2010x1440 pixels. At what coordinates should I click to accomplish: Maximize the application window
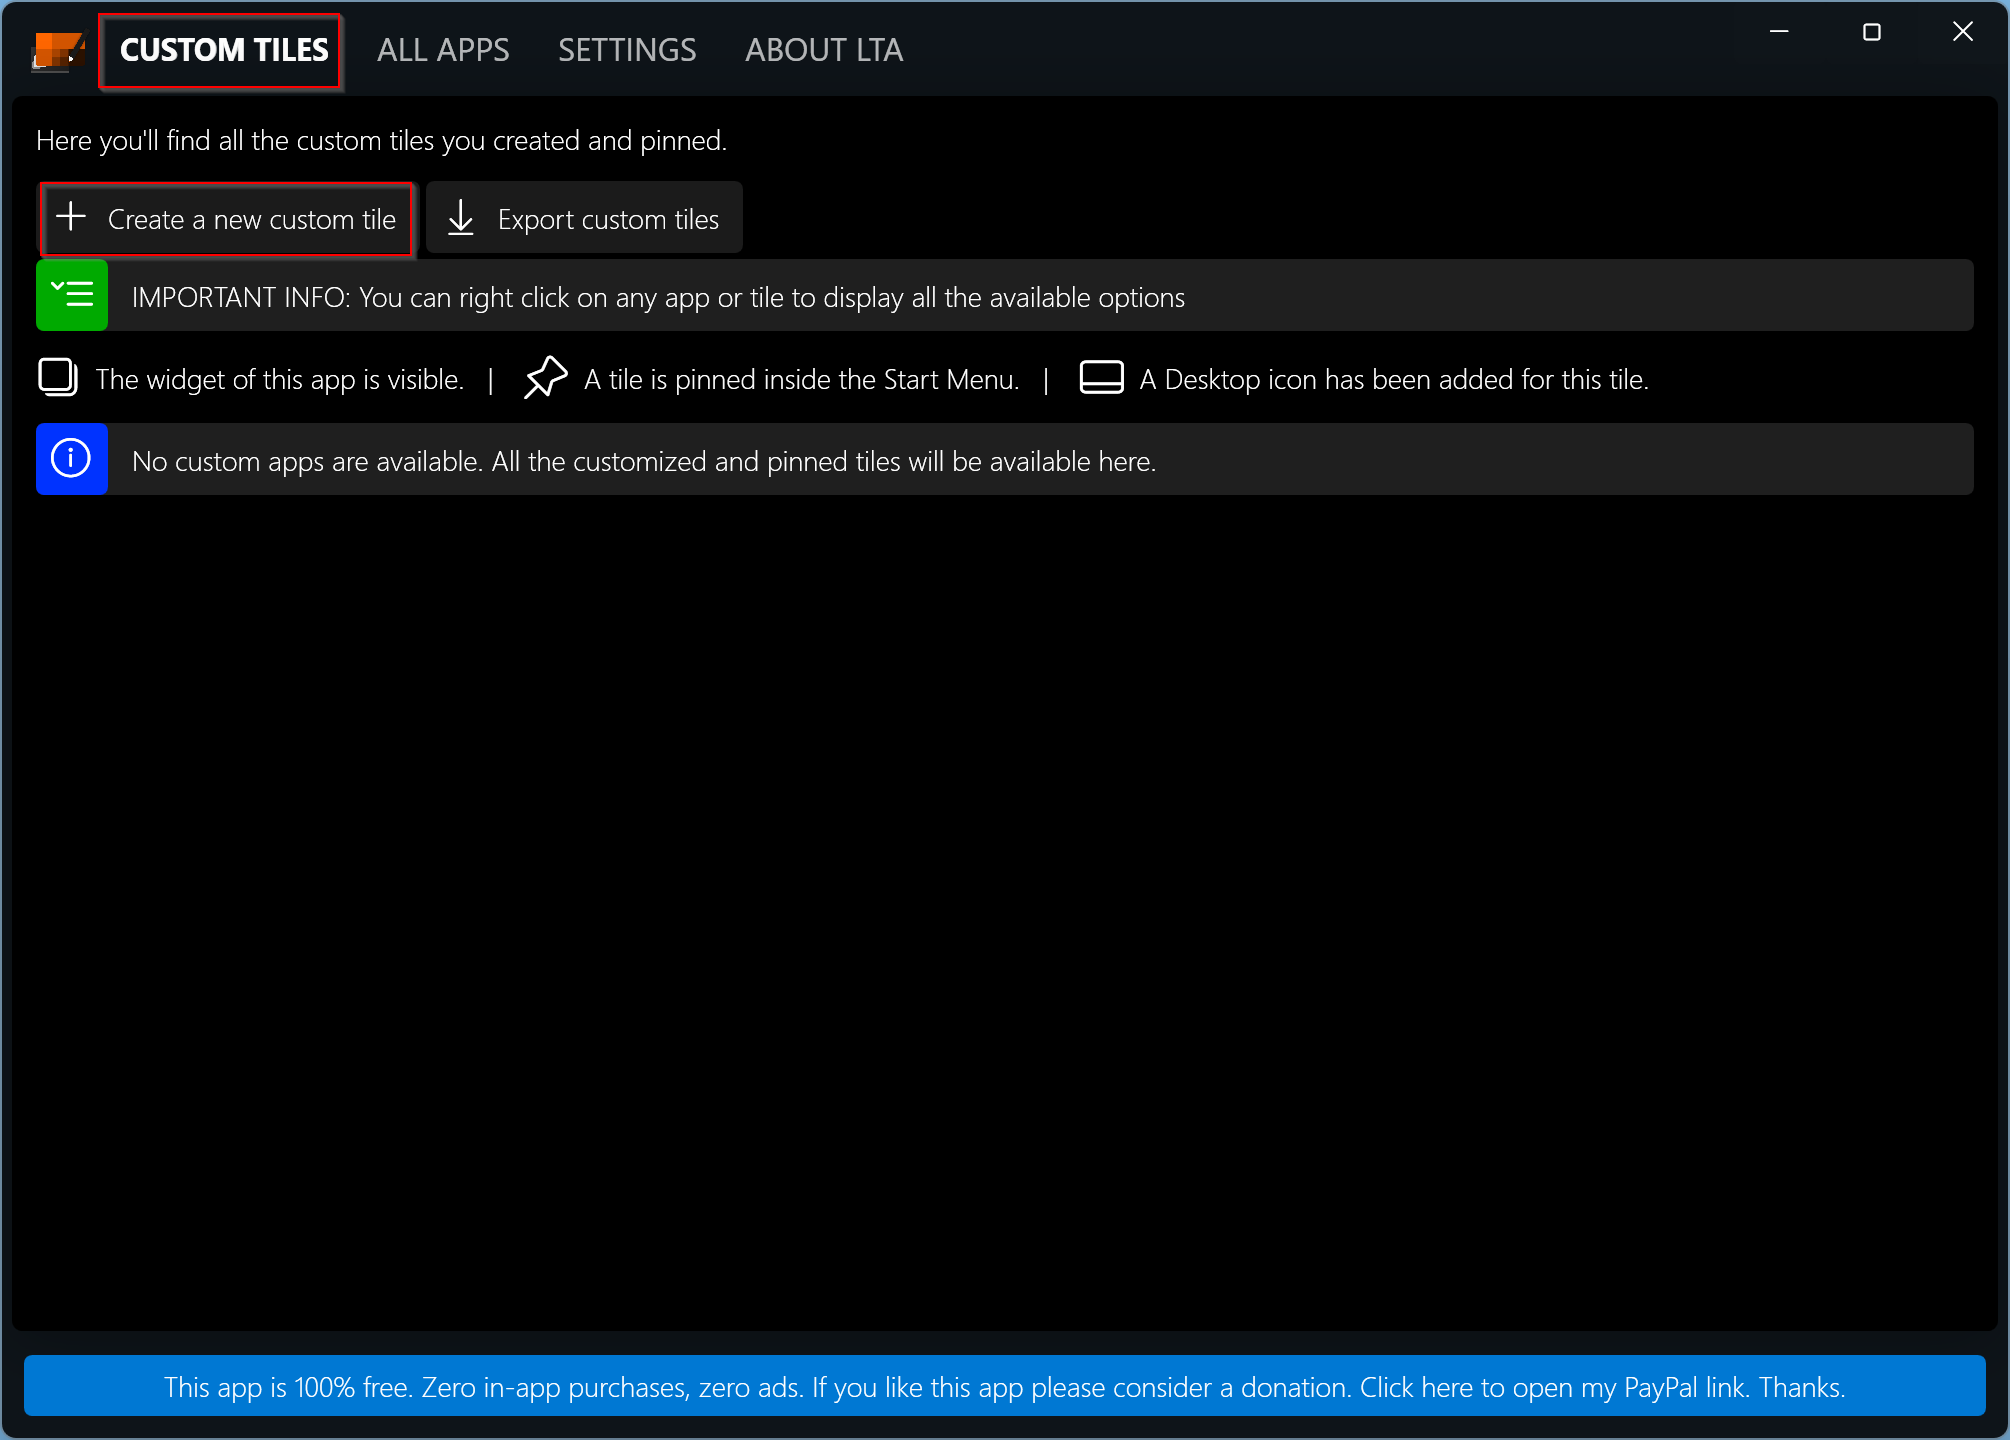[x=1872, y=32]
